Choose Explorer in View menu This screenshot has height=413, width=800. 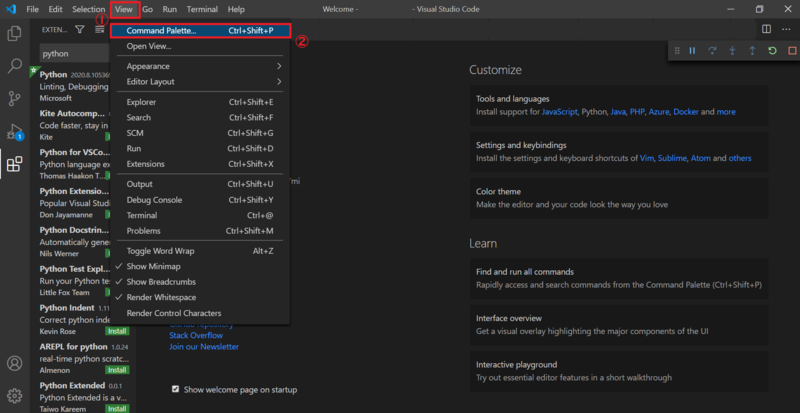click(199, 102)
